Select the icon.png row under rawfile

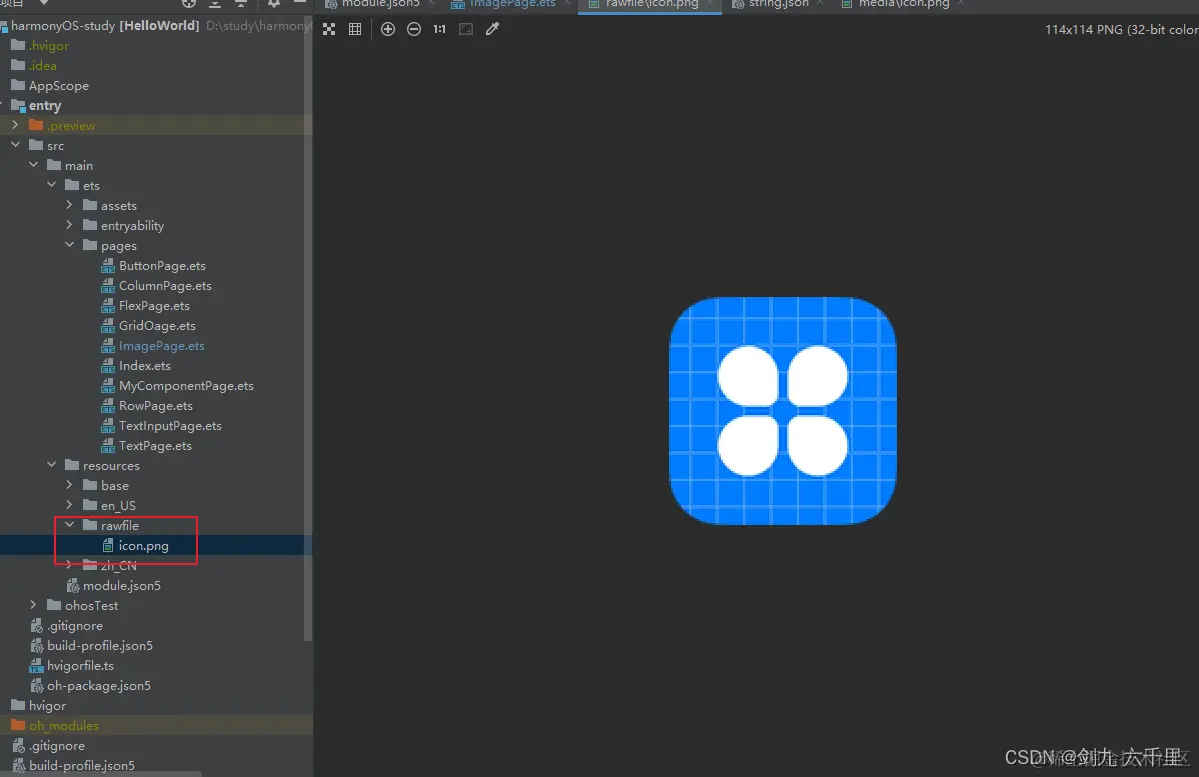point(156,546)
